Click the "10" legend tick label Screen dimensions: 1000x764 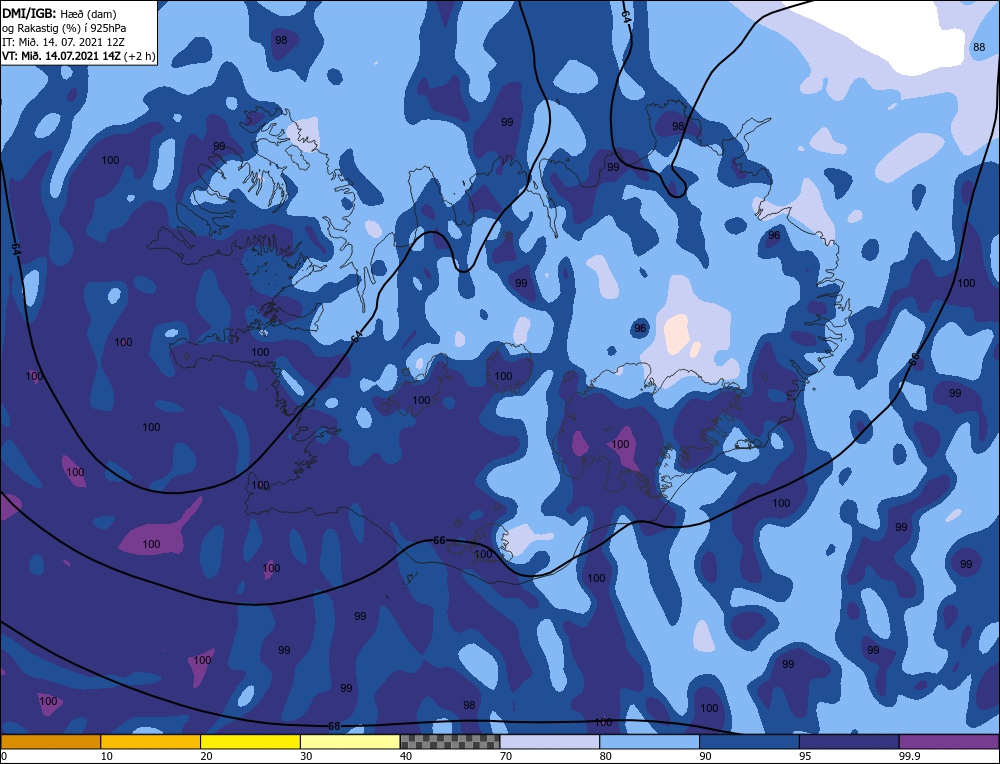[107, 756]
